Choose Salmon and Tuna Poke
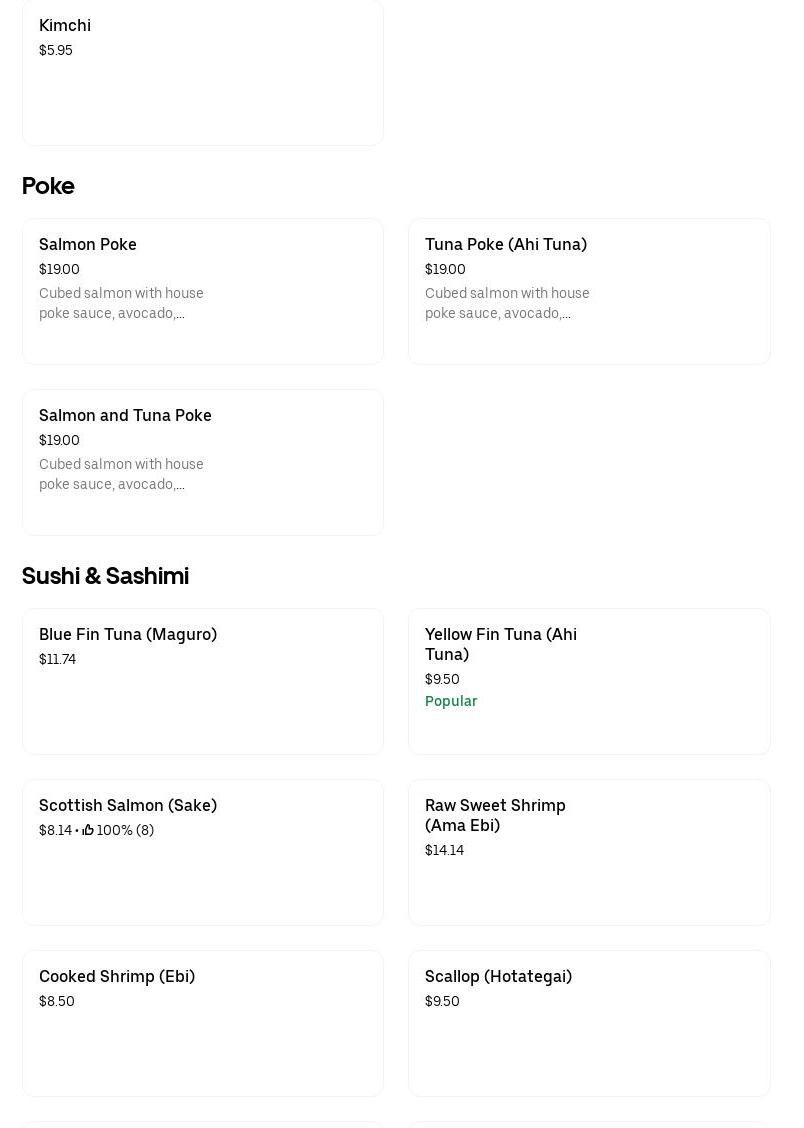 coord(202,462)
